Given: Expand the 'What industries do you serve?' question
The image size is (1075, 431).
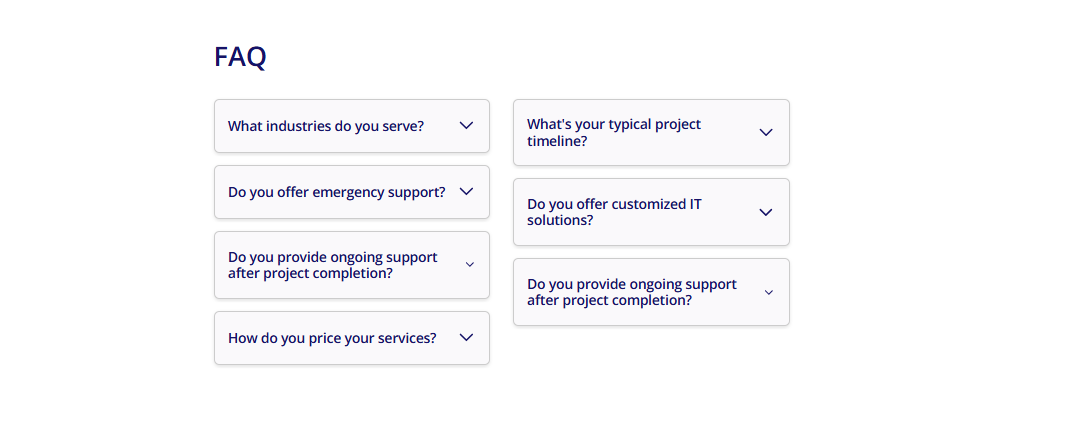Looking at the screenshot, I should tap(326, 126).
